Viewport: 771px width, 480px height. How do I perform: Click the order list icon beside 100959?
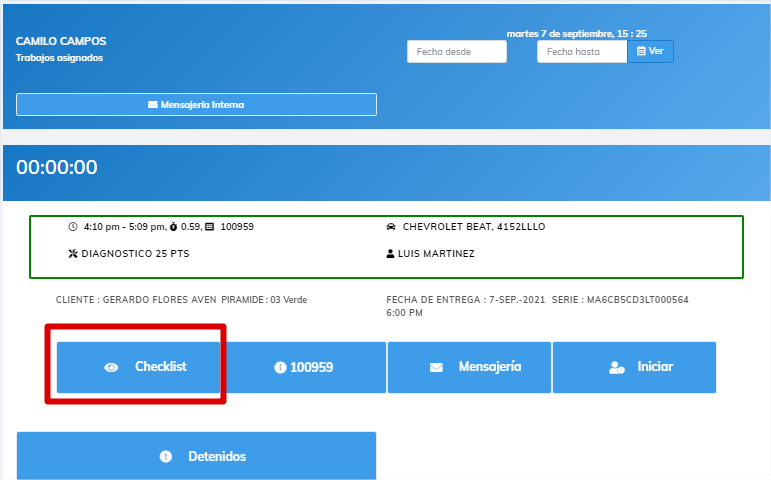pyautogui.click(x=209, y=227)
